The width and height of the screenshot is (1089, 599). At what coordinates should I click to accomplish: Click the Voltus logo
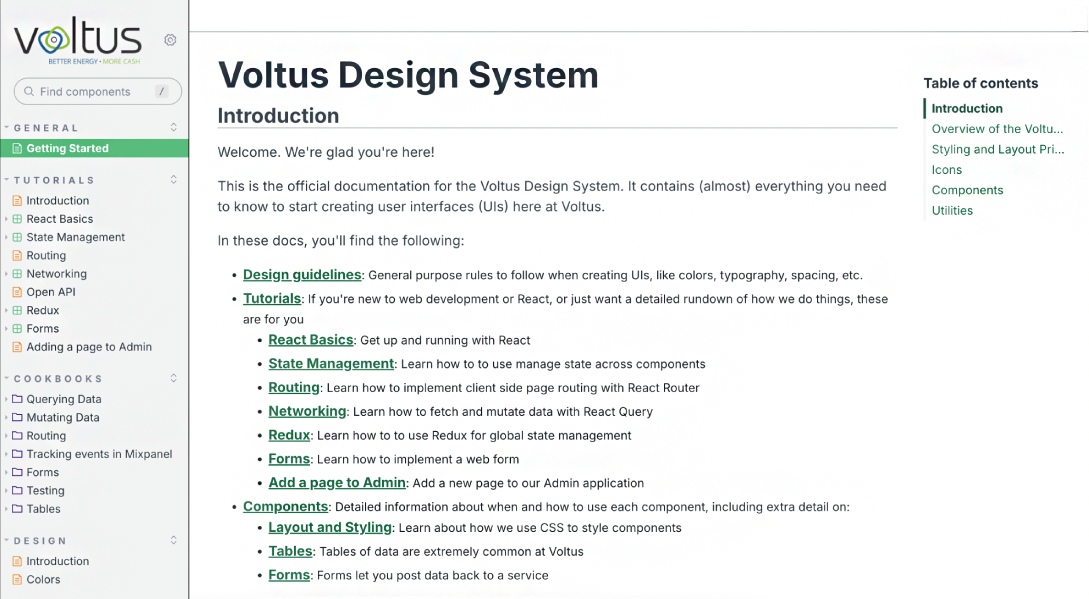point(78,42)
